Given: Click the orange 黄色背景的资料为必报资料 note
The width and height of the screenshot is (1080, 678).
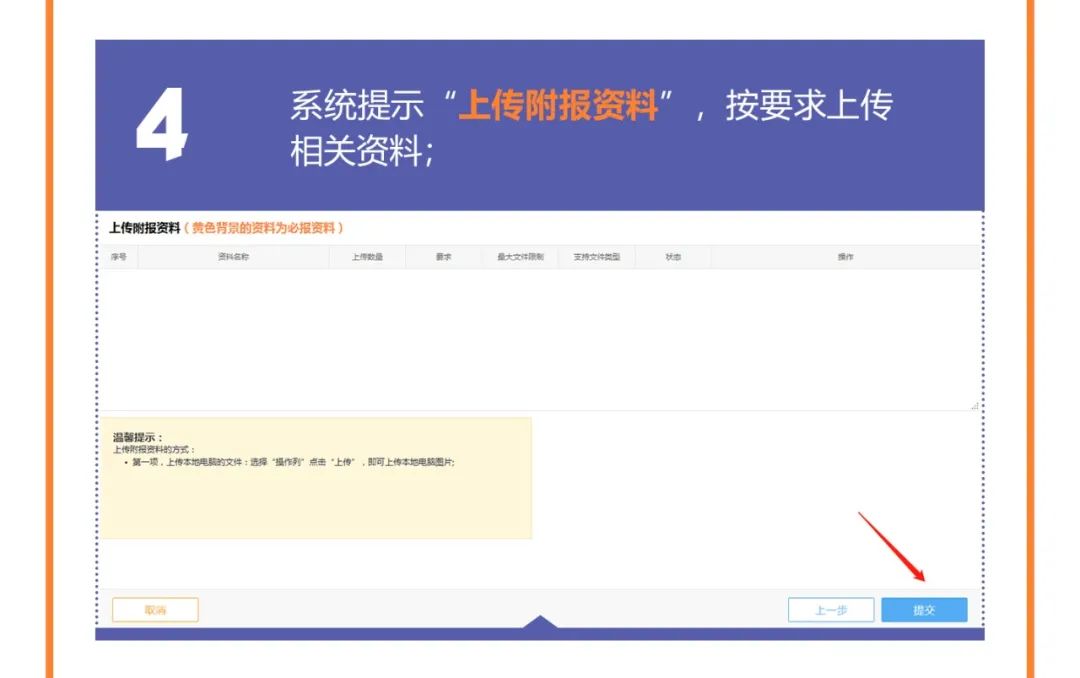Looking at the screenshot, I should [x=263, y=228].
